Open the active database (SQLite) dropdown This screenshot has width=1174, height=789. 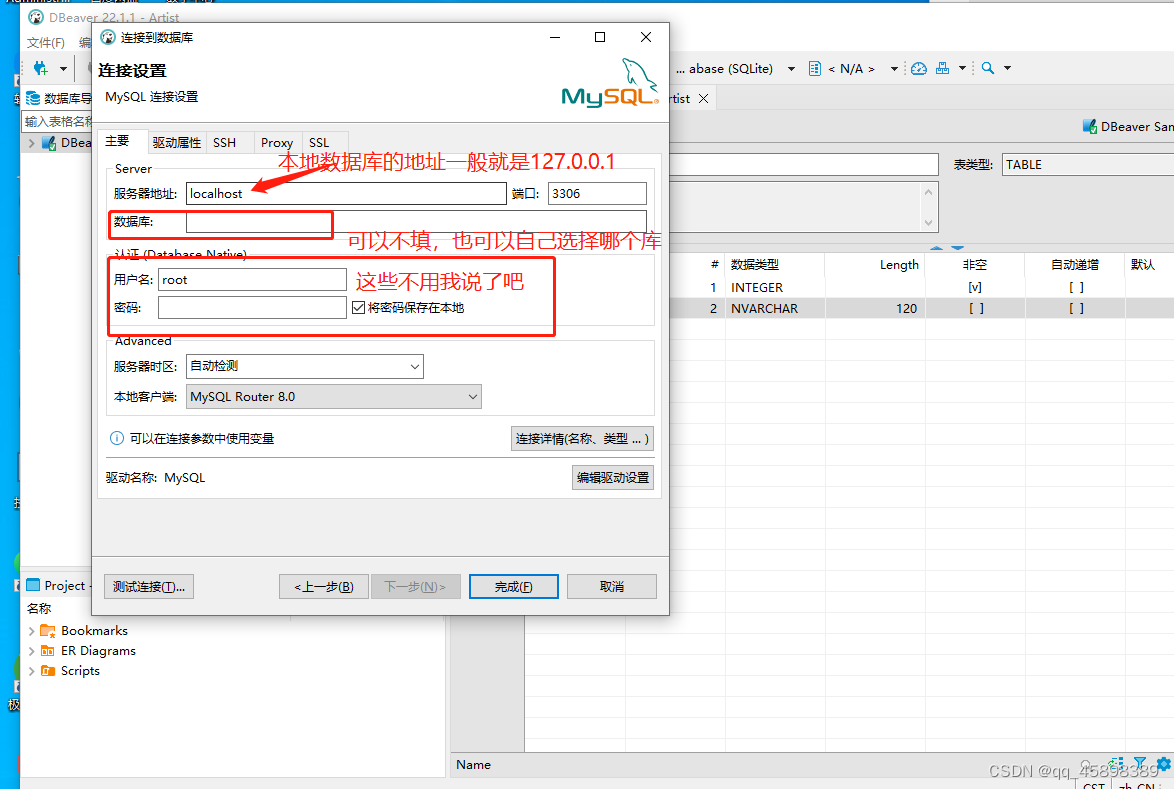click(x=791, y=69)
